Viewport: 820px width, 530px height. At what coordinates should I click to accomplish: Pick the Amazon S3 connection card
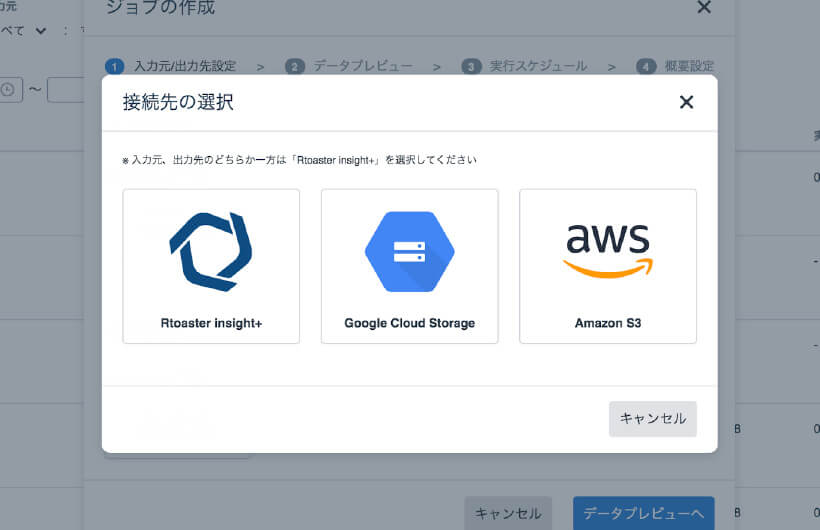(608, 266)
